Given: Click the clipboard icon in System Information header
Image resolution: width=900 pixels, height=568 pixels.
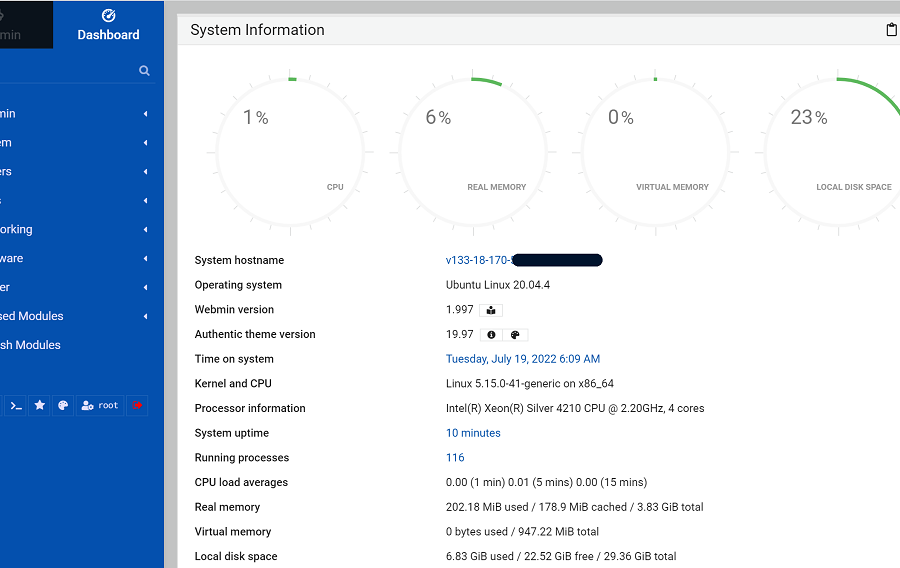Looking at the screenshot, I should 891,30.
